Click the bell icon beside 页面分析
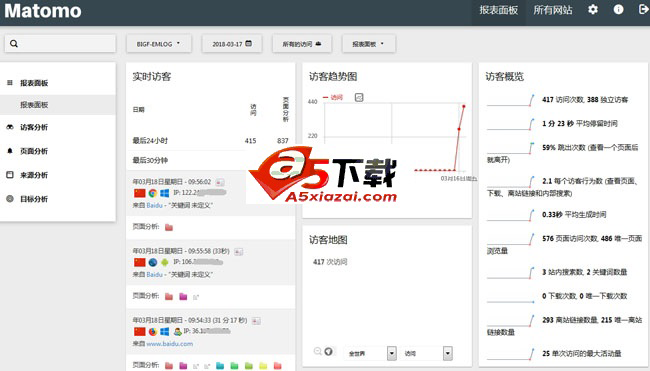The width and height of the screenshot is (650, 371). coord(10,151)
